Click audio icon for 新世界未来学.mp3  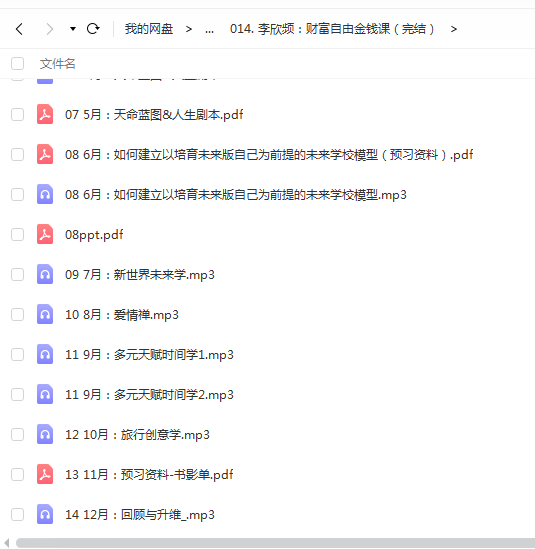(45, 274)
